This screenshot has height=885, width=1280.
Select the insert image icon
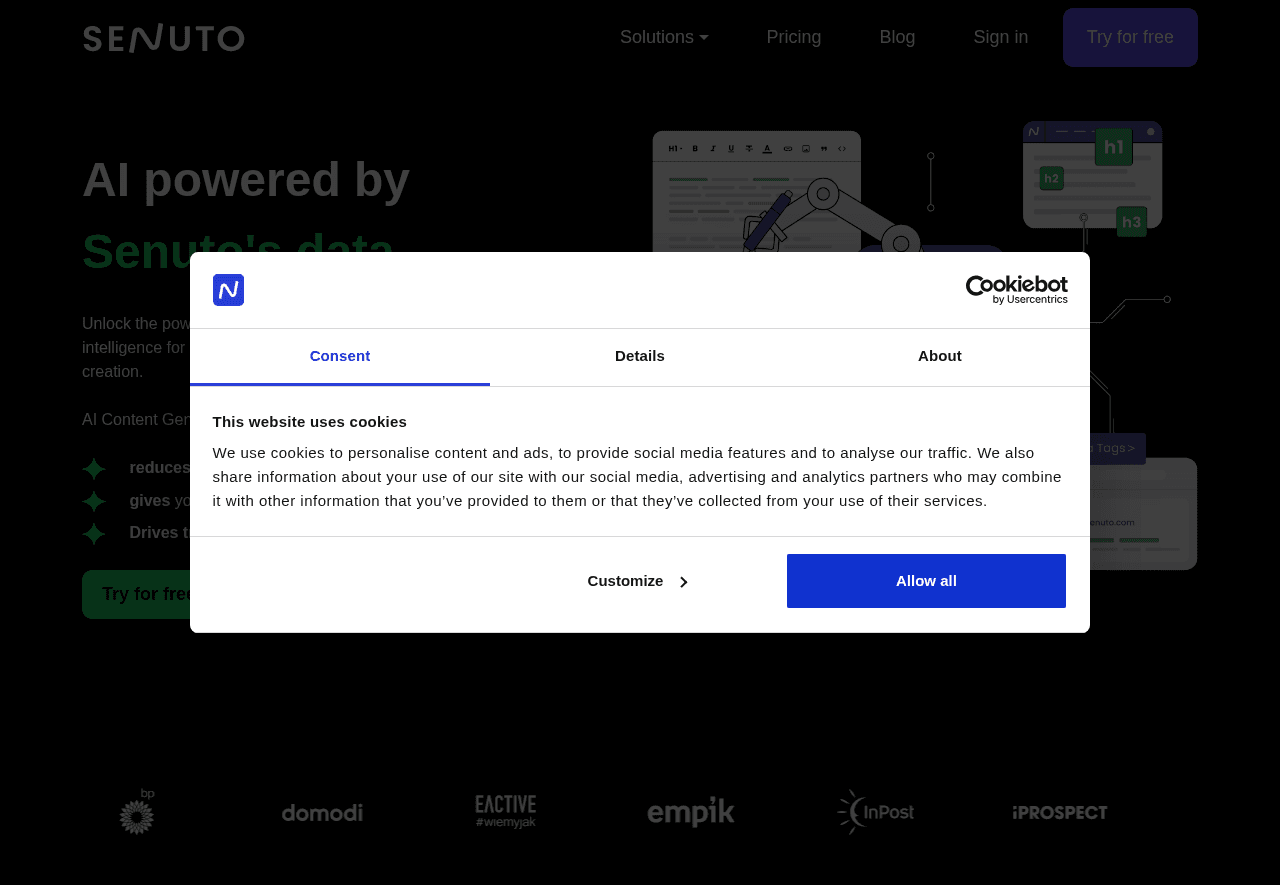[x=806, y=148]
